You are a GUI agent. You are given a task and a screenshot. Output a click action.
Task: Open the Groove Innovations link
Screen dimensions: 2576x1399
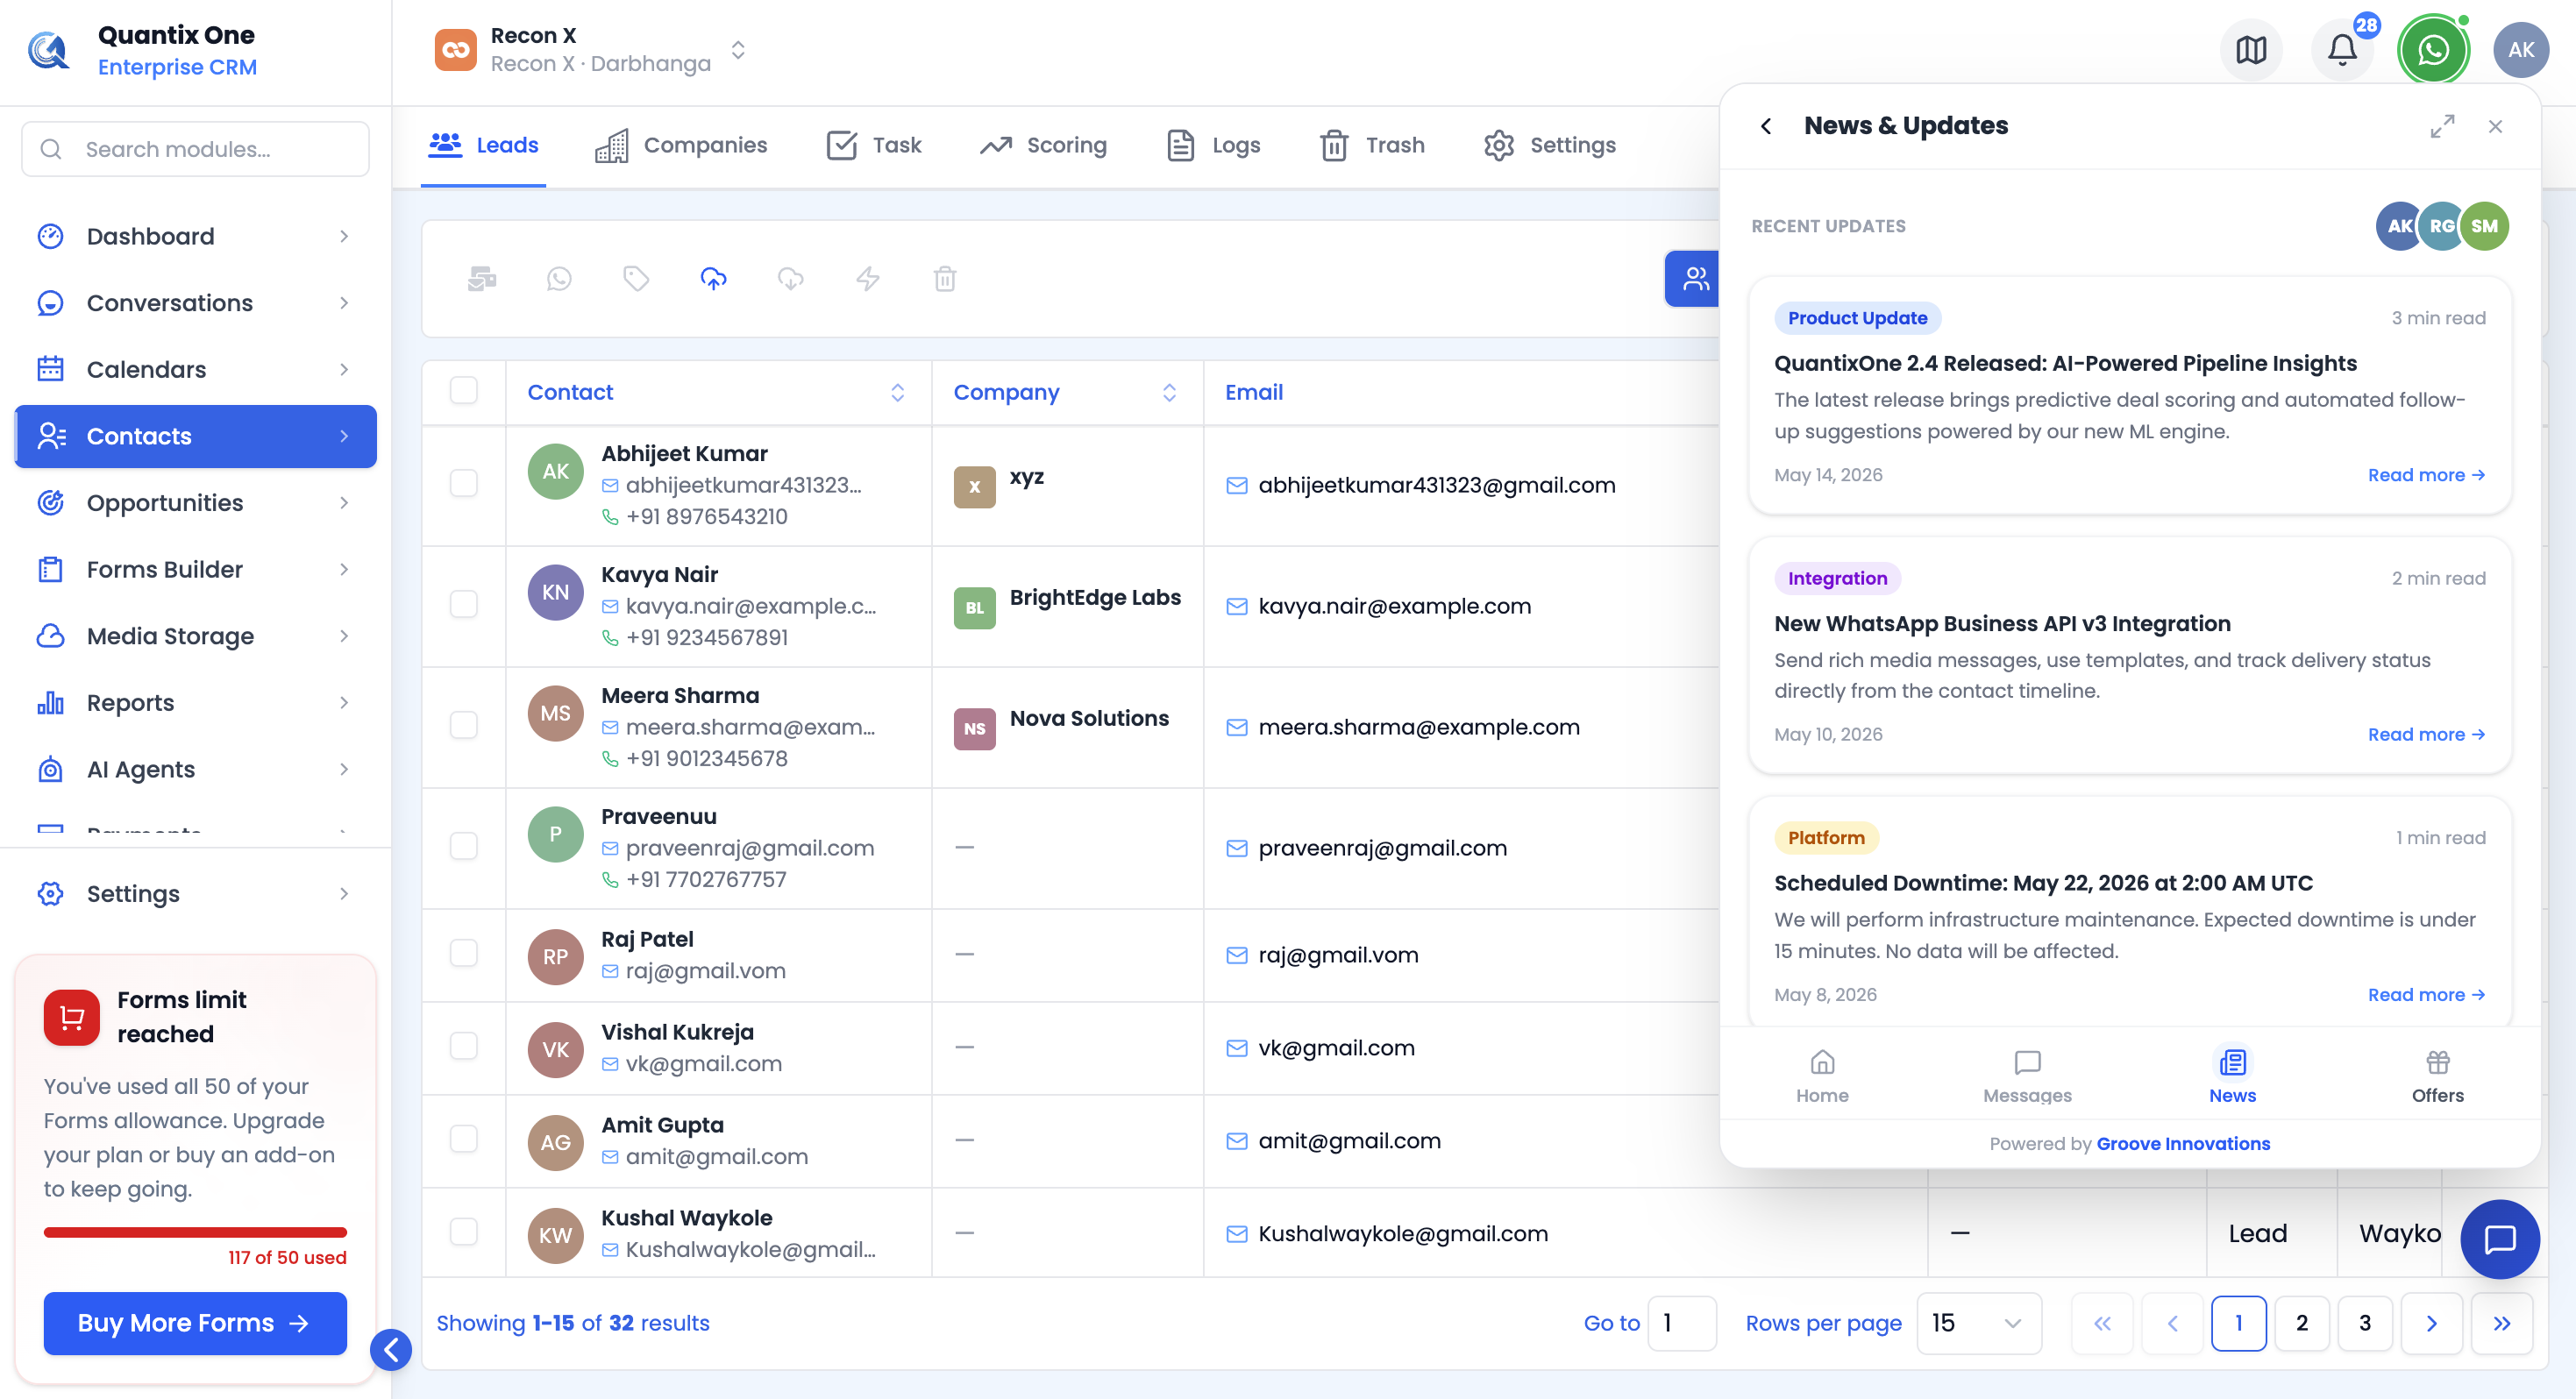click(x=2183, y=1144)
